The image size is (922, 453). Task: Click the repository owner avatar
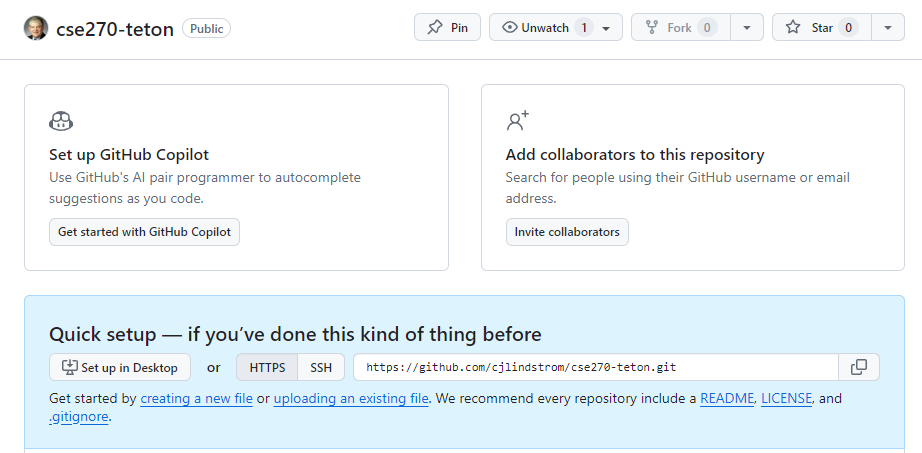[35, 28]
